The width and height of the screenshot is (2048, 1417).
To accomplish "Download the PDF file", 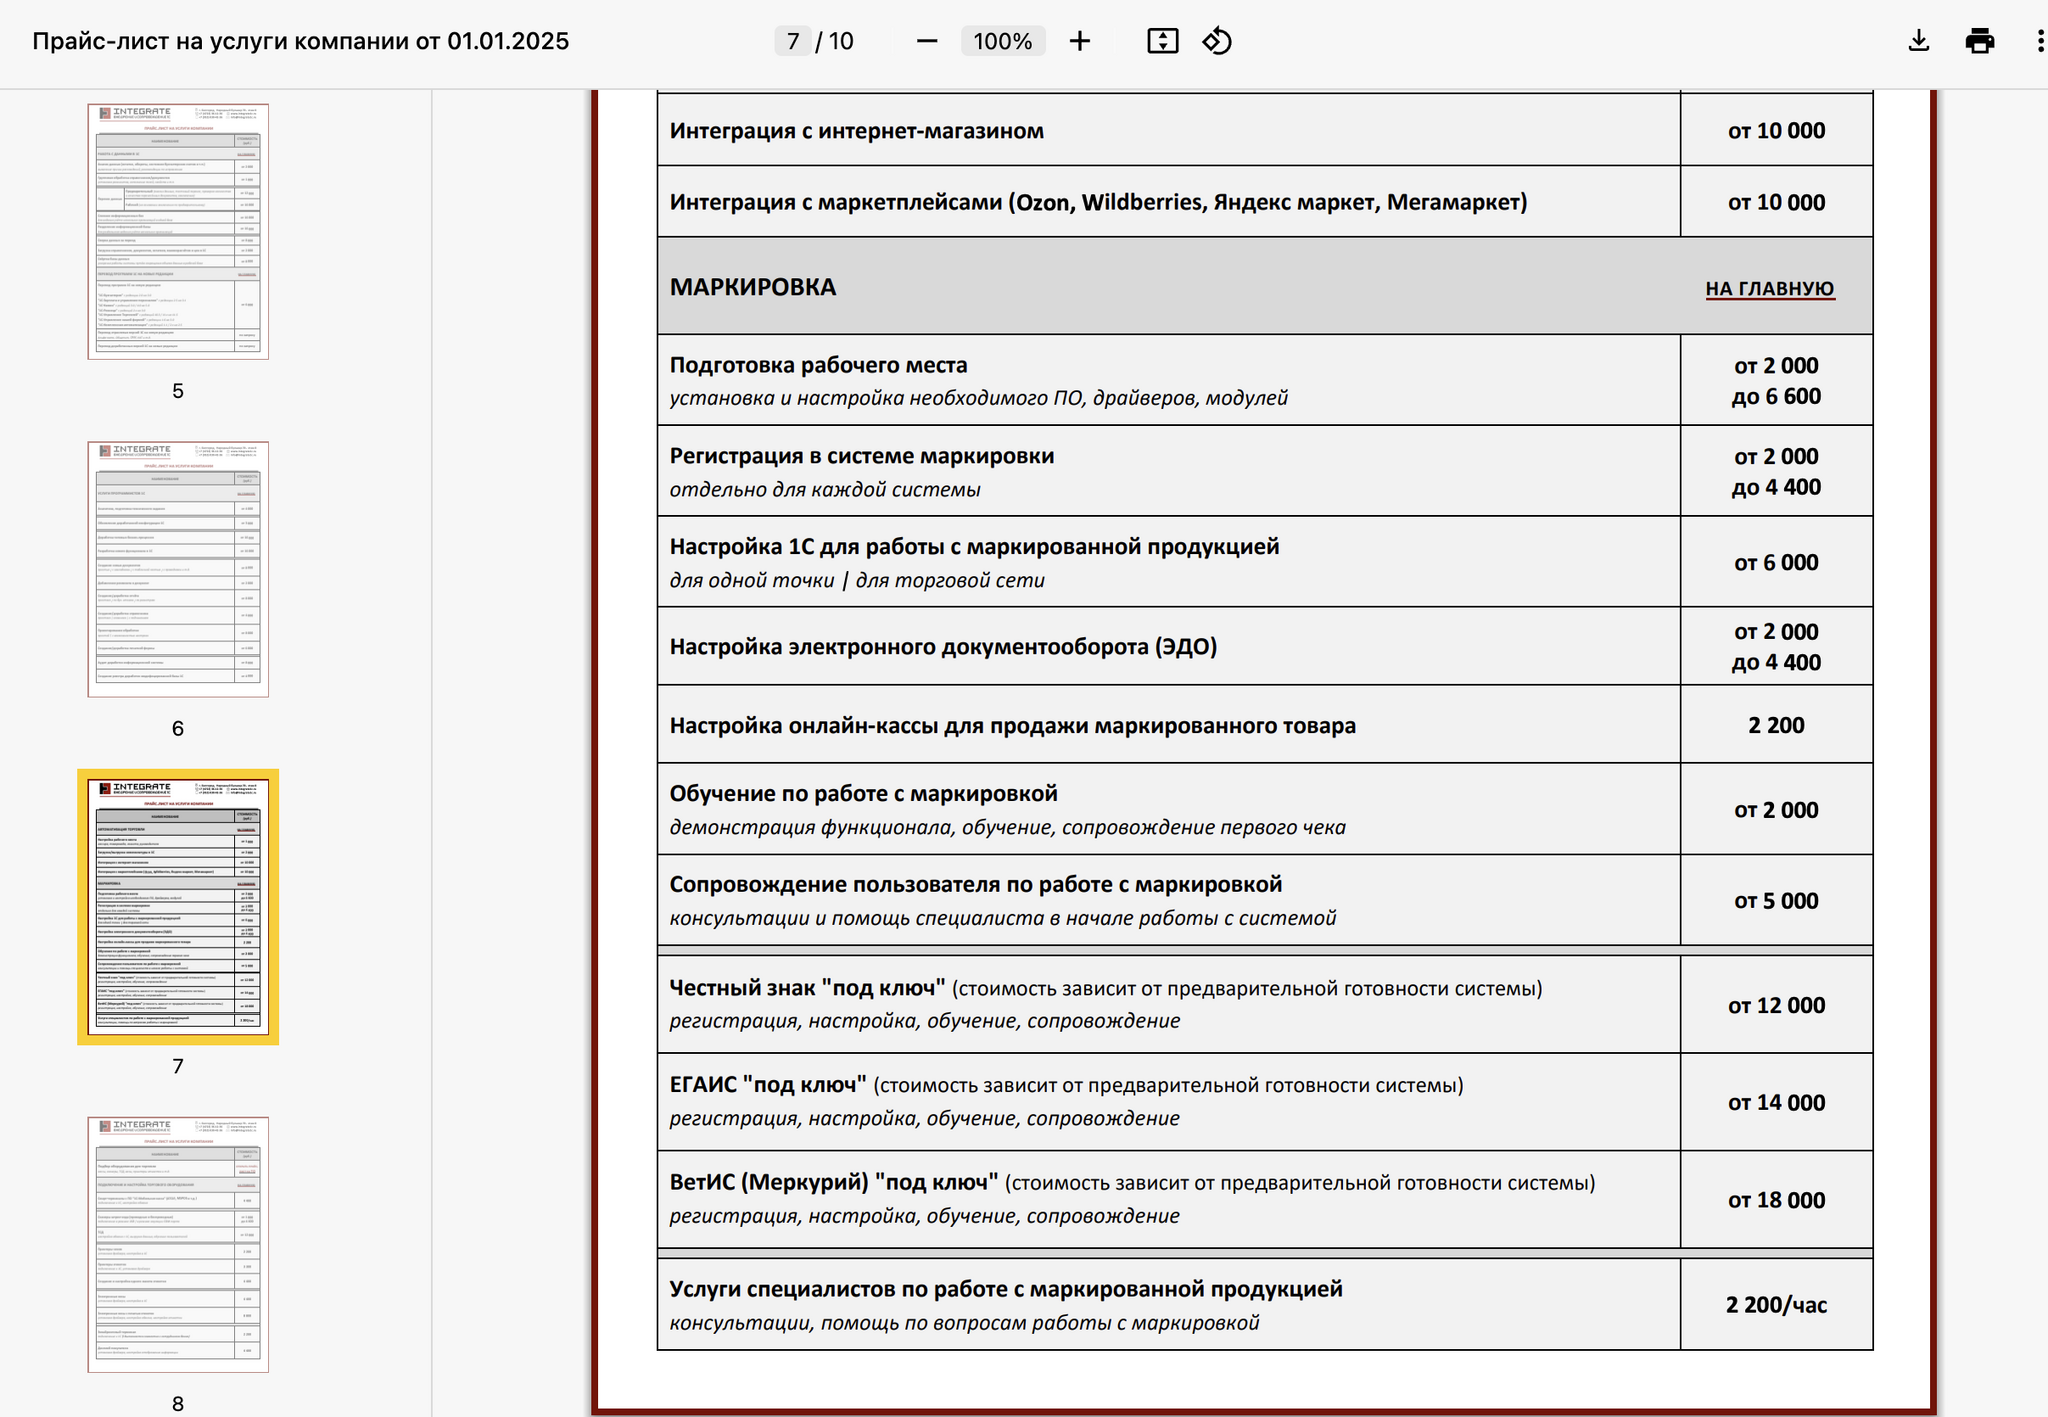I will tap(1918, 41).
